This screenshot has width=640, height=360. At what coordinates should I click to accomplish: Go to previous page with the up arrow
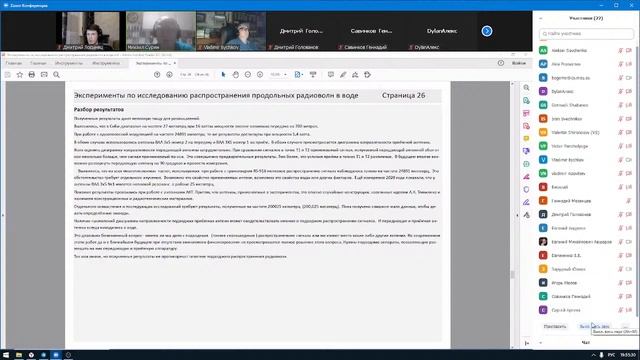point(157,75)
